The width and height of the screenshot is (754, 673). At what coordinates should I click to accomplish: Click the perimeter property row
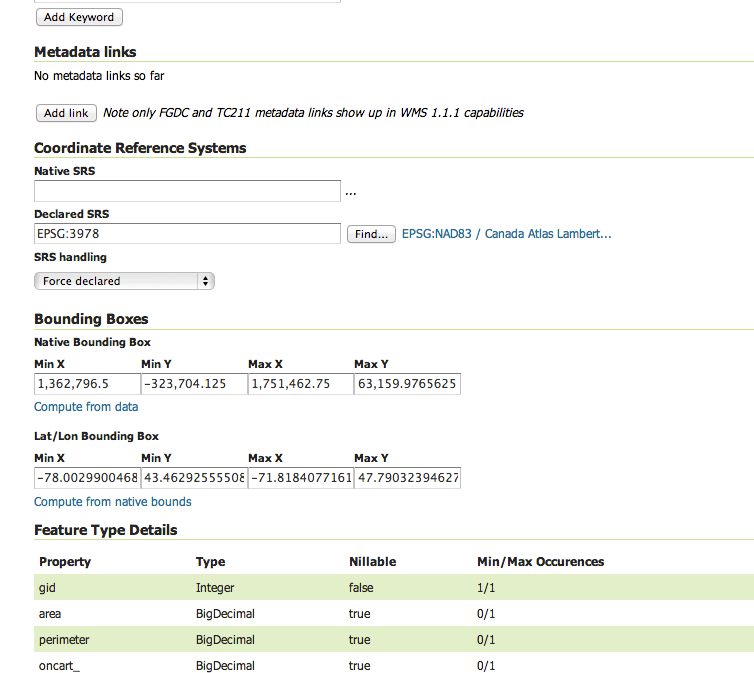pos(394,639)
